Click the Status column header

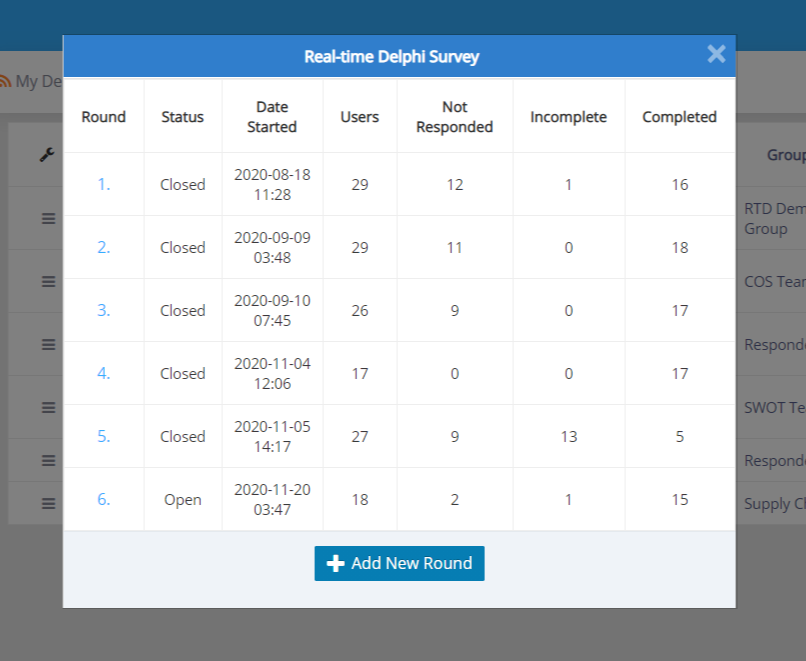pyautogui.click(x=182, y=117)
